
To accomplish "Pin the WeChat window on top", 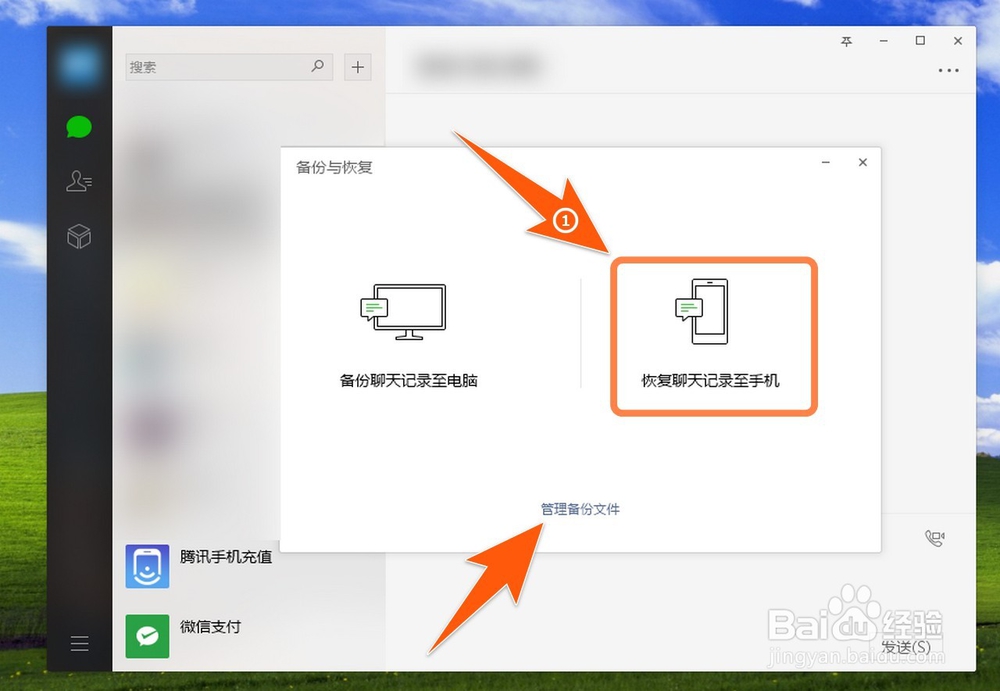I will click(846, 41).
